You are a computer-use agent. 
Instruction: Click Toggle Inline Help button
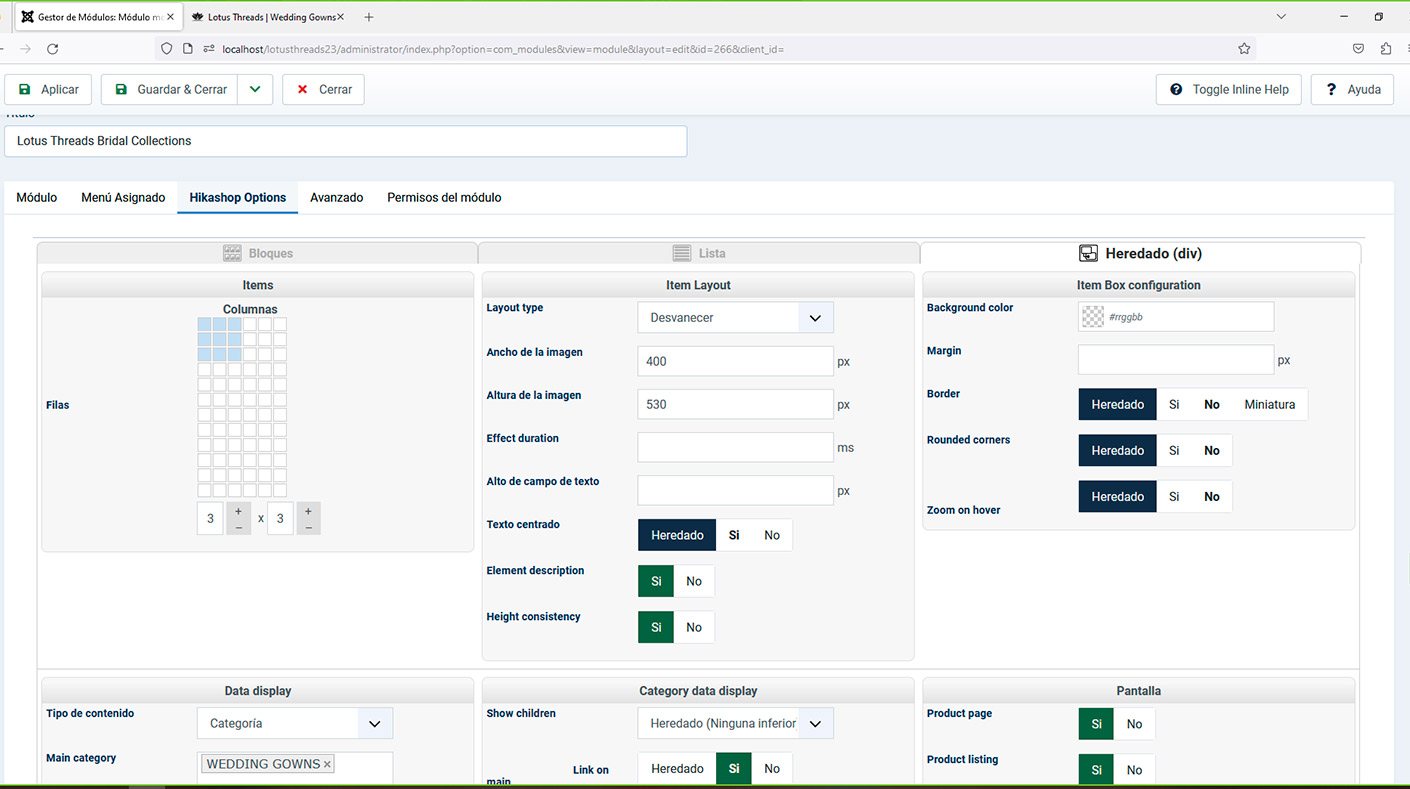point(1229,89)
